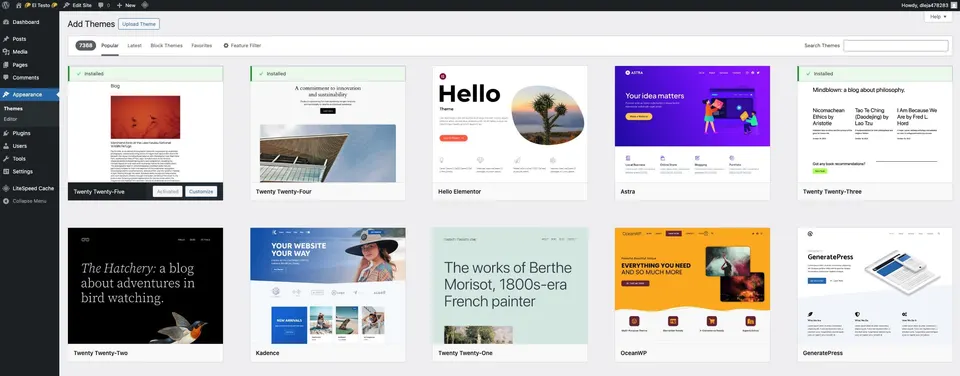This screenshot has height=376, width=960.
Task: Click the Twenty Twenty-Two theme name
Action: 100,353
